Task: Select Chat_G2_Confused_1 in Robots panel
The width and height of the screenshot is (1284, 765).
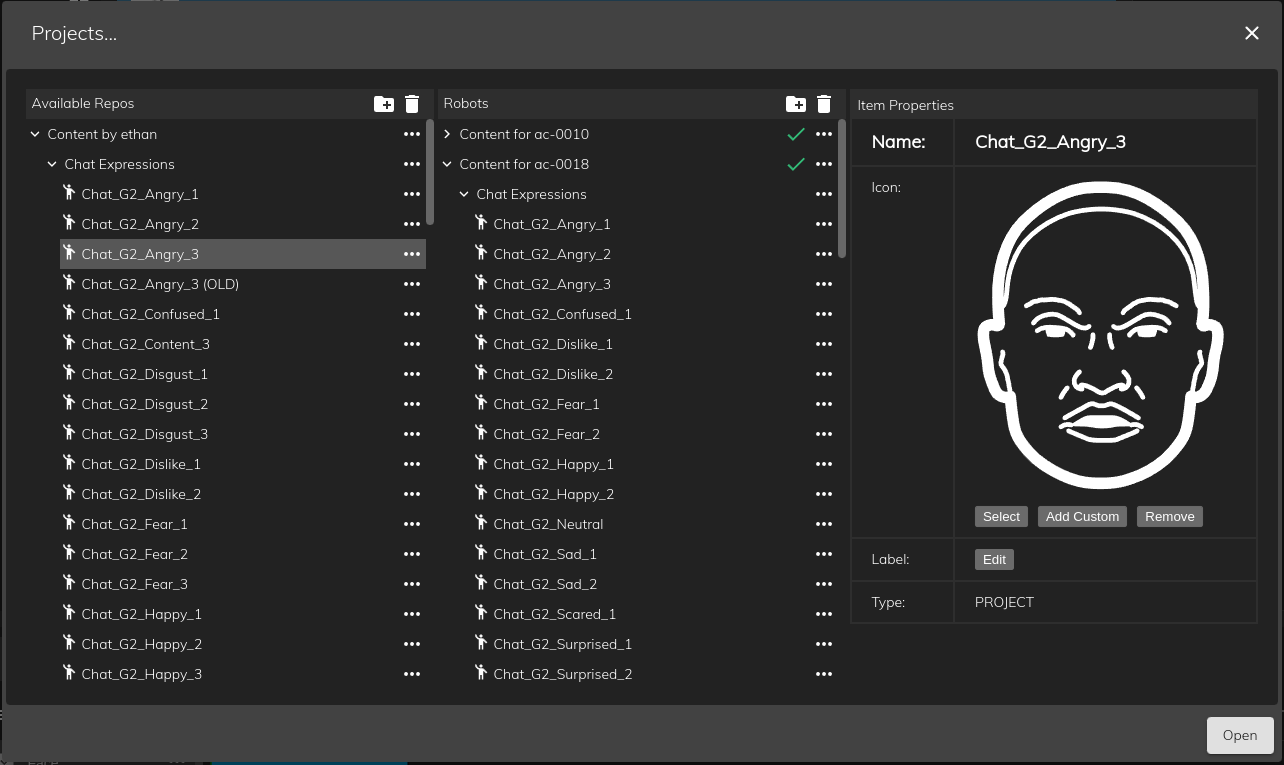Action: tap(655, 314)
